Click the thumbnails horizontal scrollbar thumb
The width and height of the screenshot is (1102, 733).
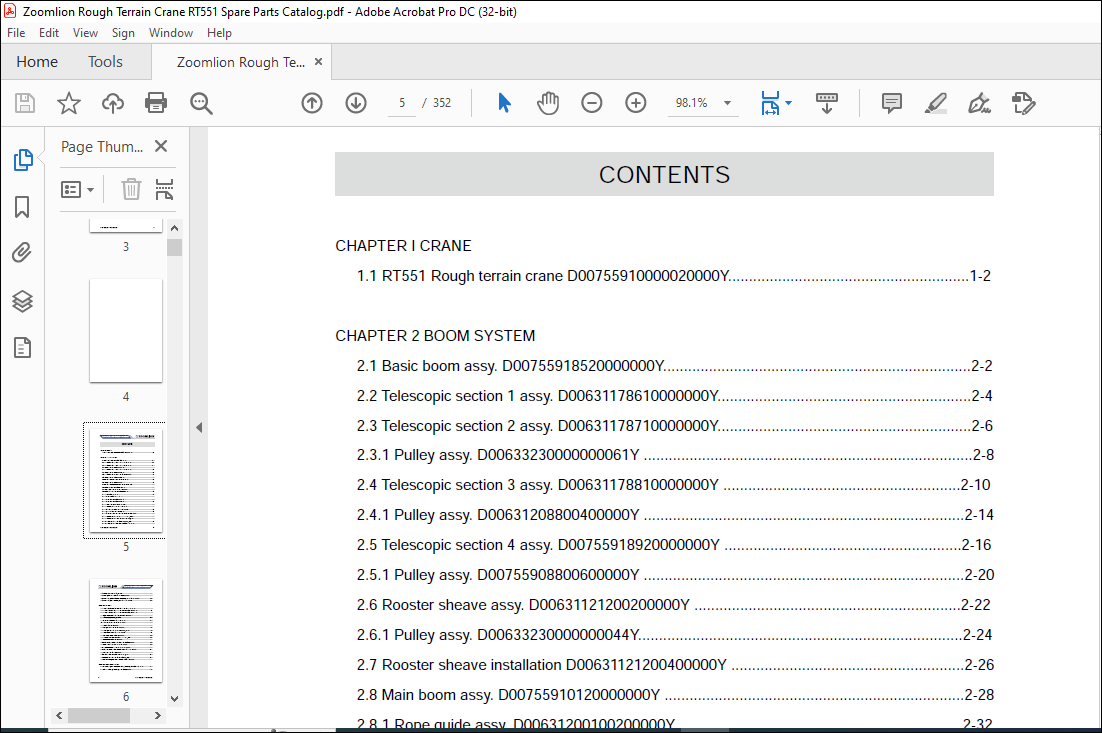(99, 715)
